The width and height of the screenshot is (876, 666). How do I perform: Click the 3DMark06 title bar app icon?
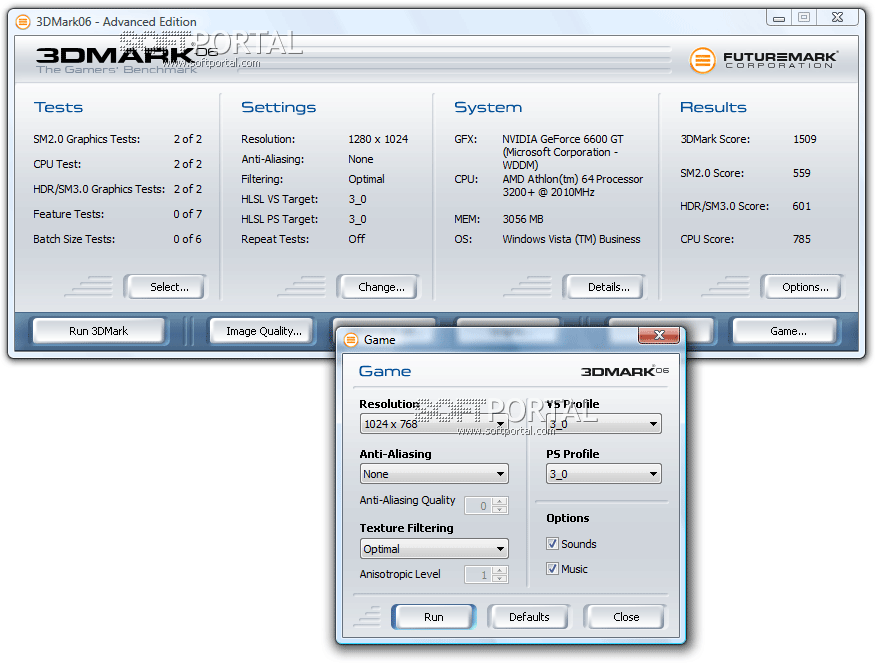23,22
